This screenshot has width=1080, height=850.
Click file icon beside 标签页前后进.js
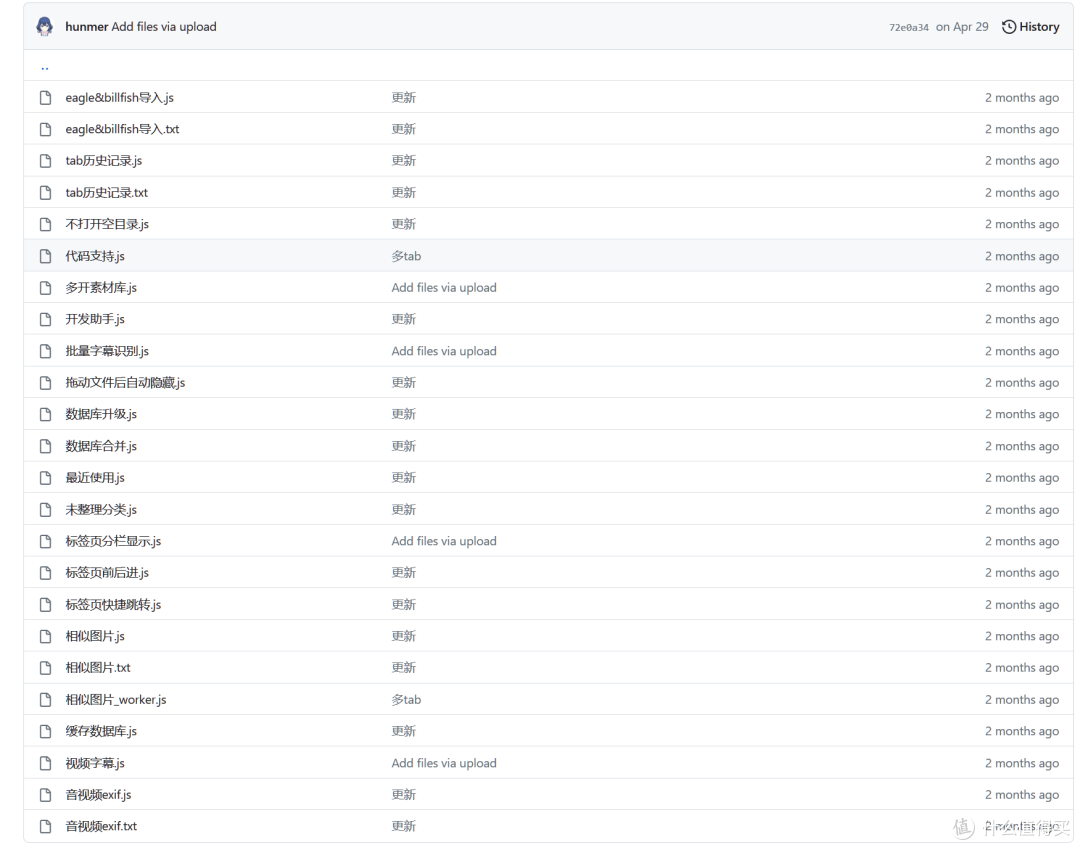pyautogui.click(x=45, y=573)
